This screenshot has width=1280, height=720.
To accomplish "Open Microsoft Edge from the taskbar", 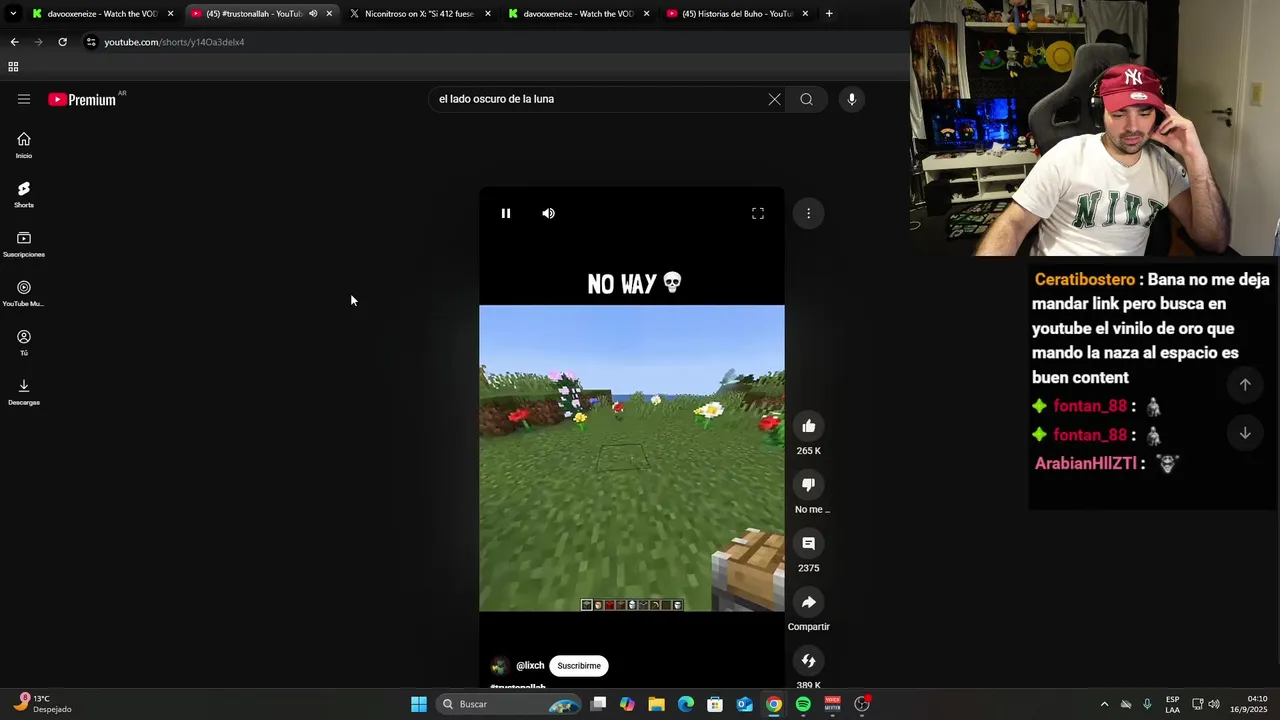I will point(686,704).
